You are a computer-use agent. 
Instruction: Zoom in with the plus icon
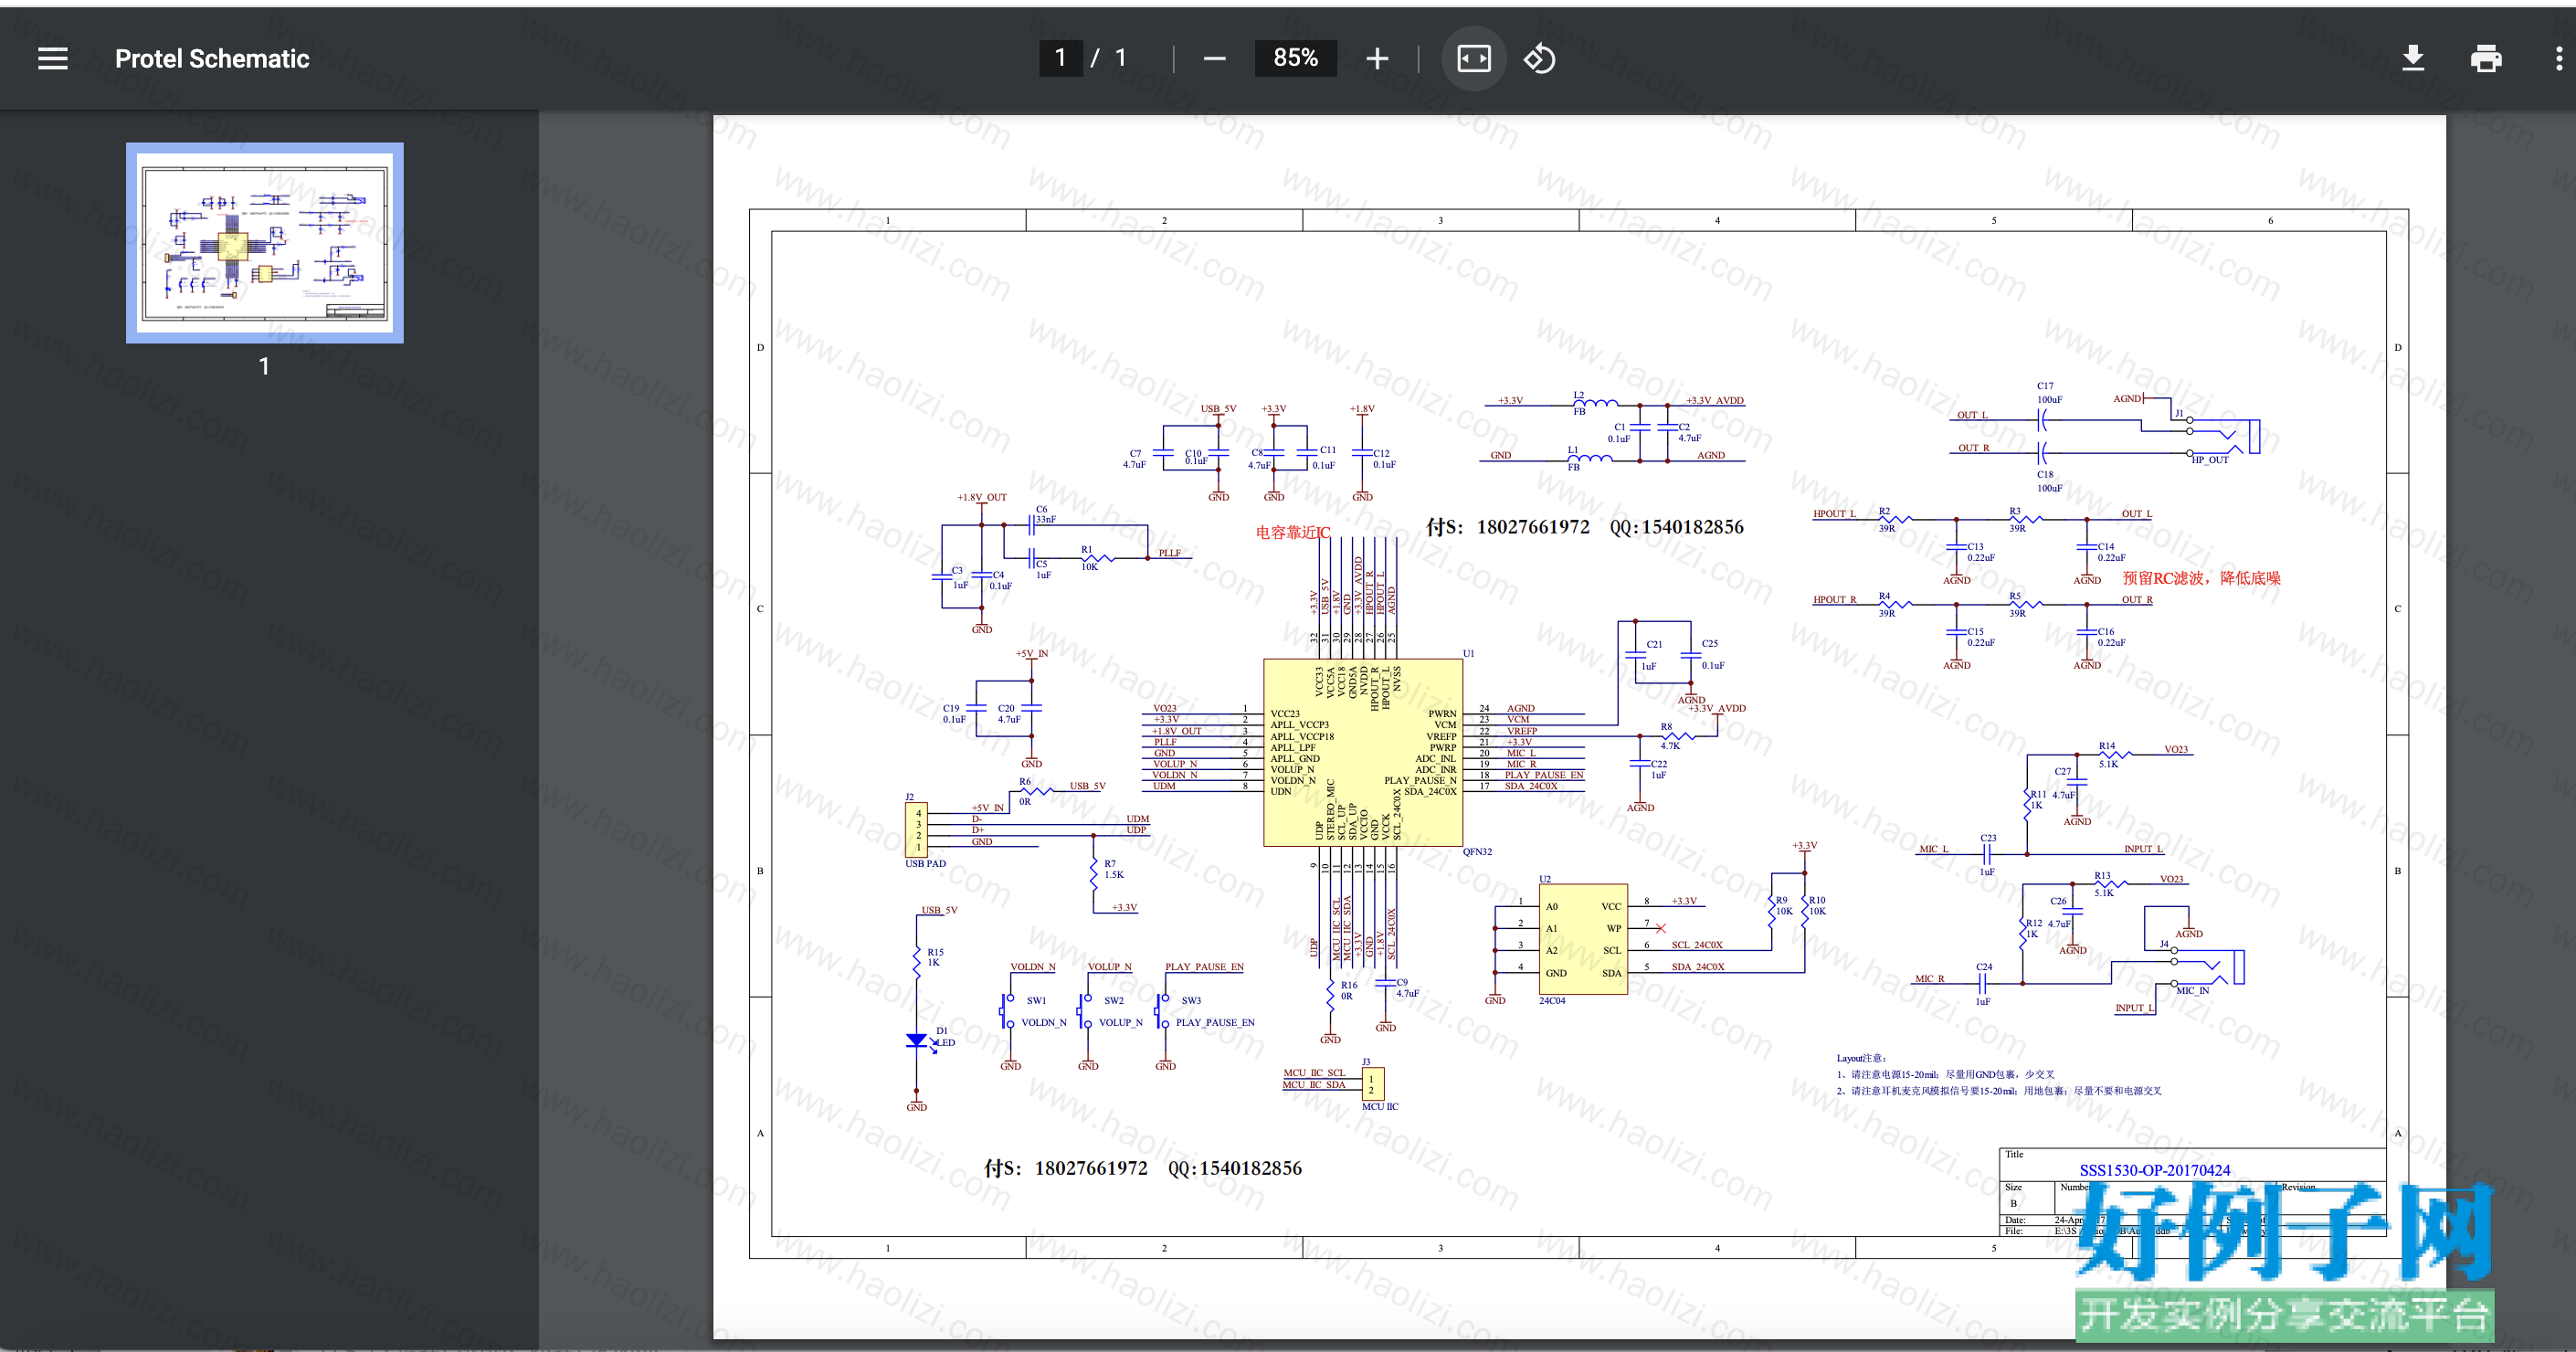click(1377, 59)
